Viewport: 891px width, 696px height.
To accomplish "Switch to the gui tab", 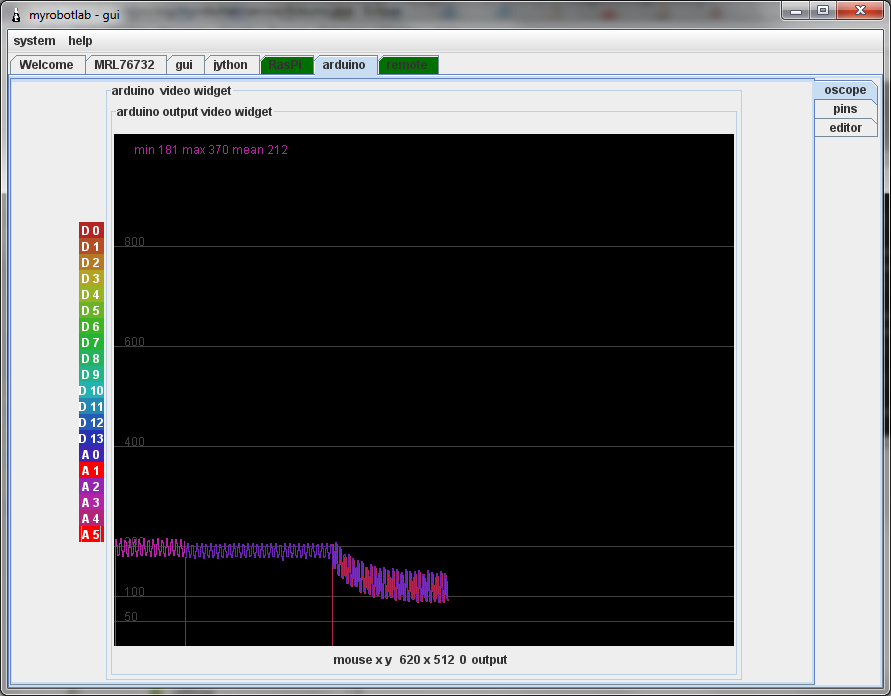I will pyautogui.click(x=184, y=65).
